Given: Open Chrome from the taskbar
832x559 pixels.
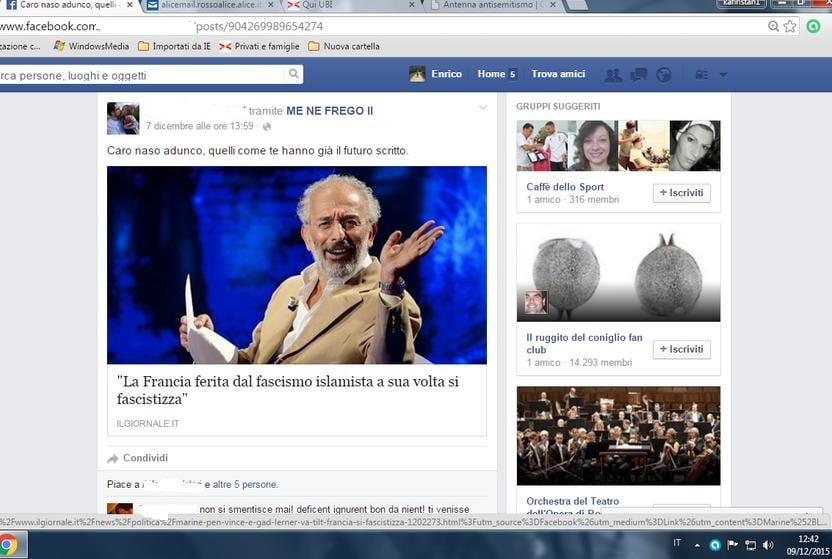Looking at the screenshot, I should coord(8,545).
